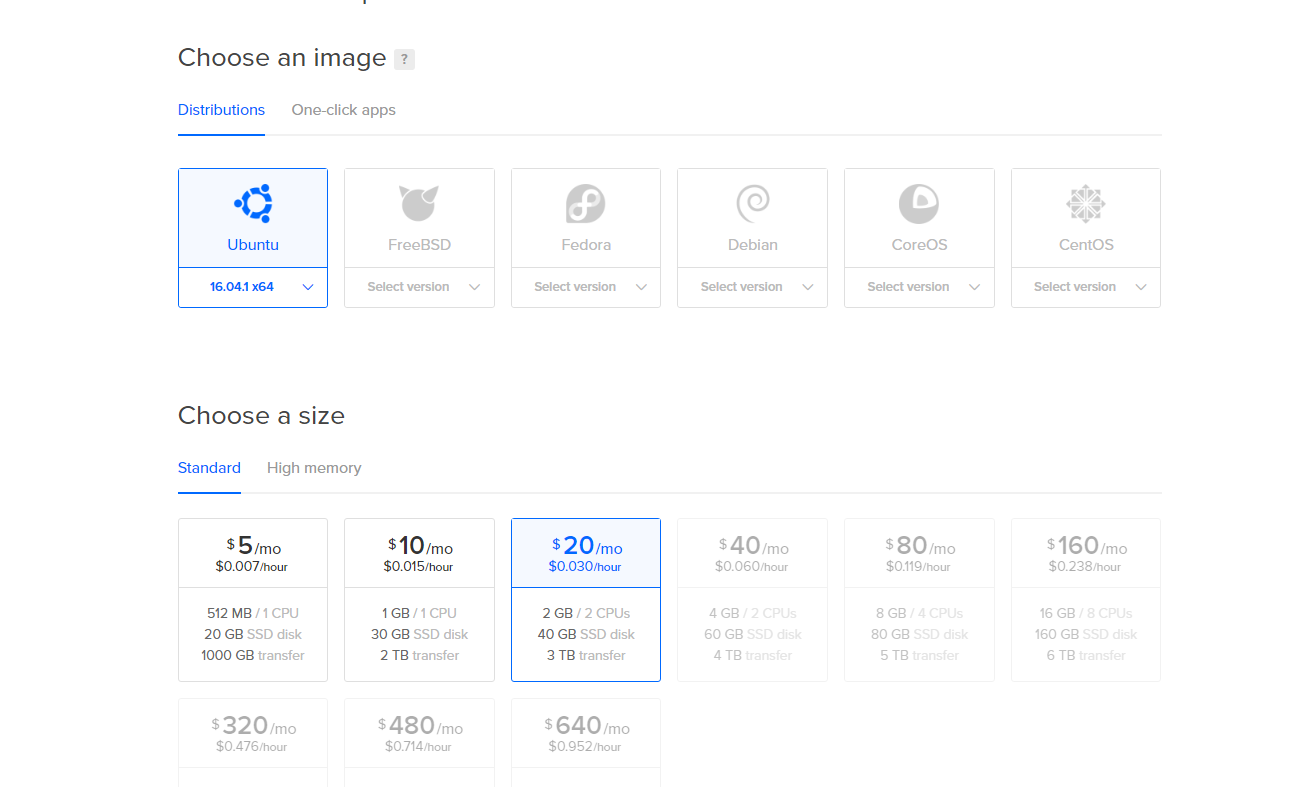Pick the Fedora logo icon

click(x=586, y=204)
